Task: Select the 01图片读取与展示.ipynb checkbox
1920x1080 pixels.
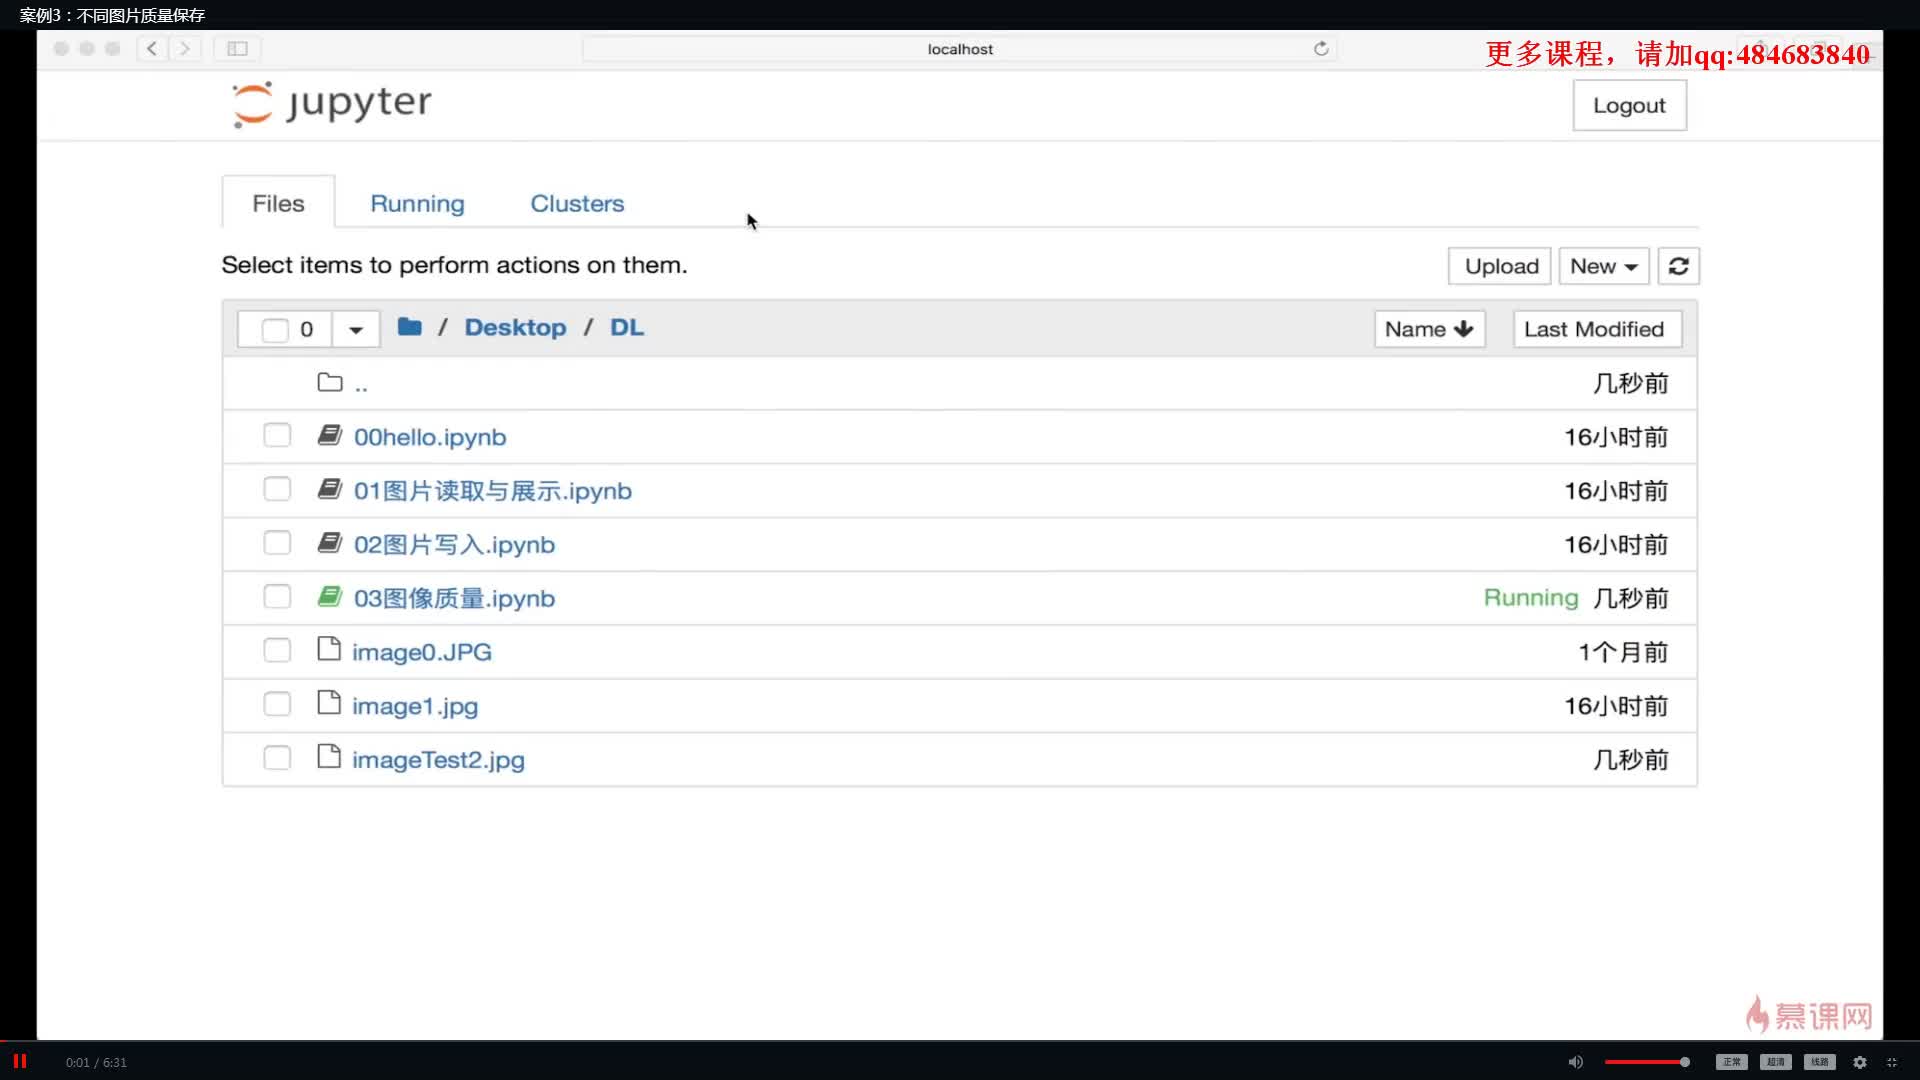Action: [x=277, y=489]
